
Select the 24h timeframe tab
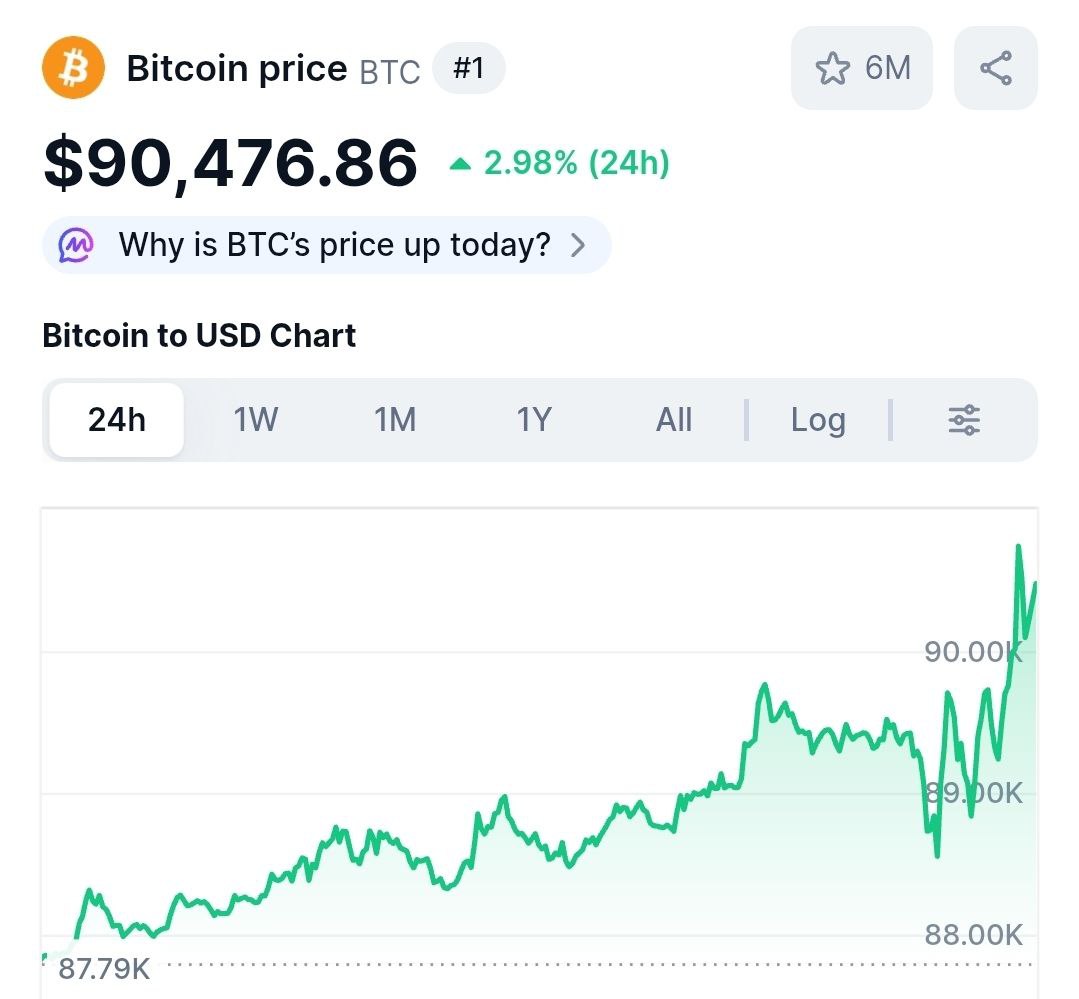coord(117,420)
